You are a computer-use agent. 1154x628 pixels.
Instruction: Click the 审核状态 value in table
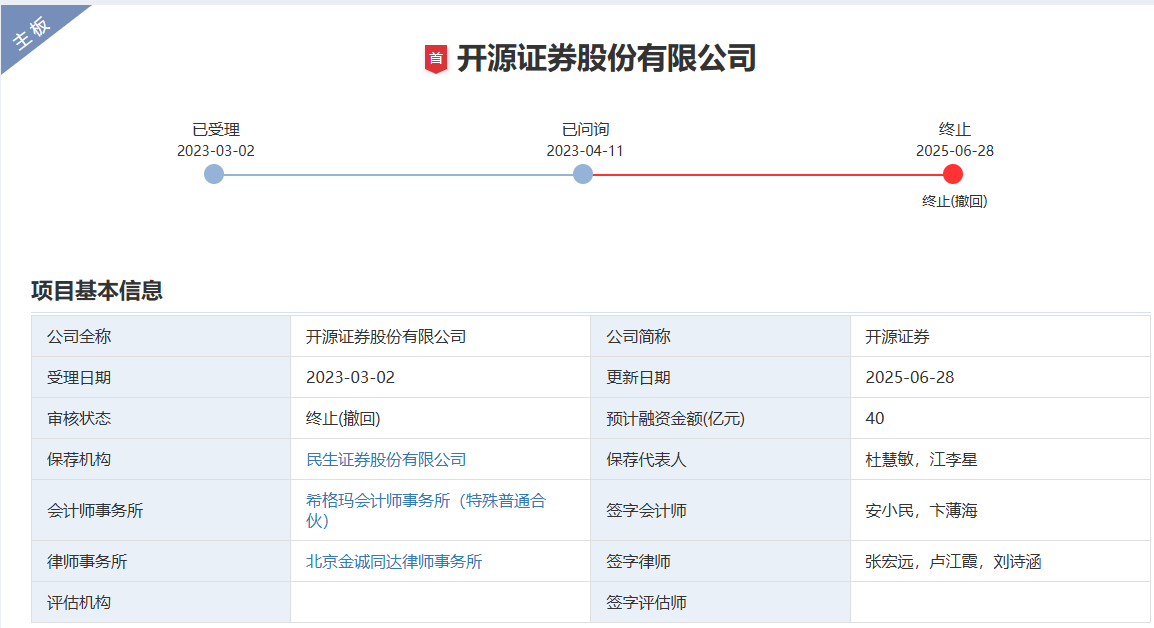coord(343,419)
